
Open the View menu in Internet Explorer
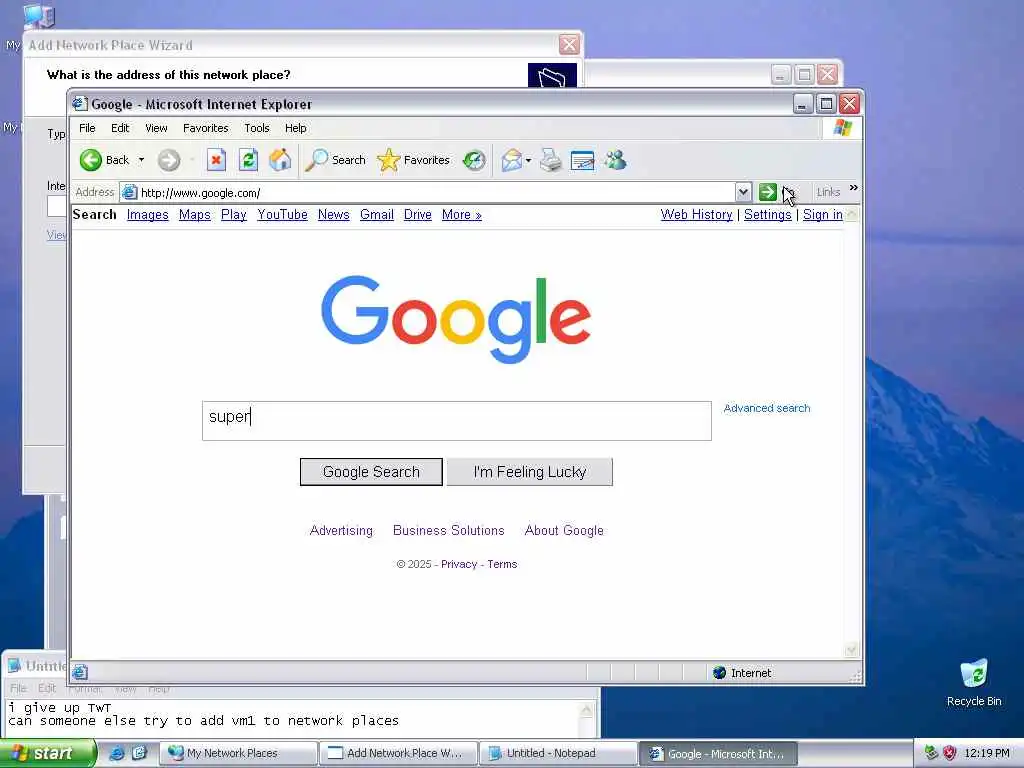click(x=156, y=128)
